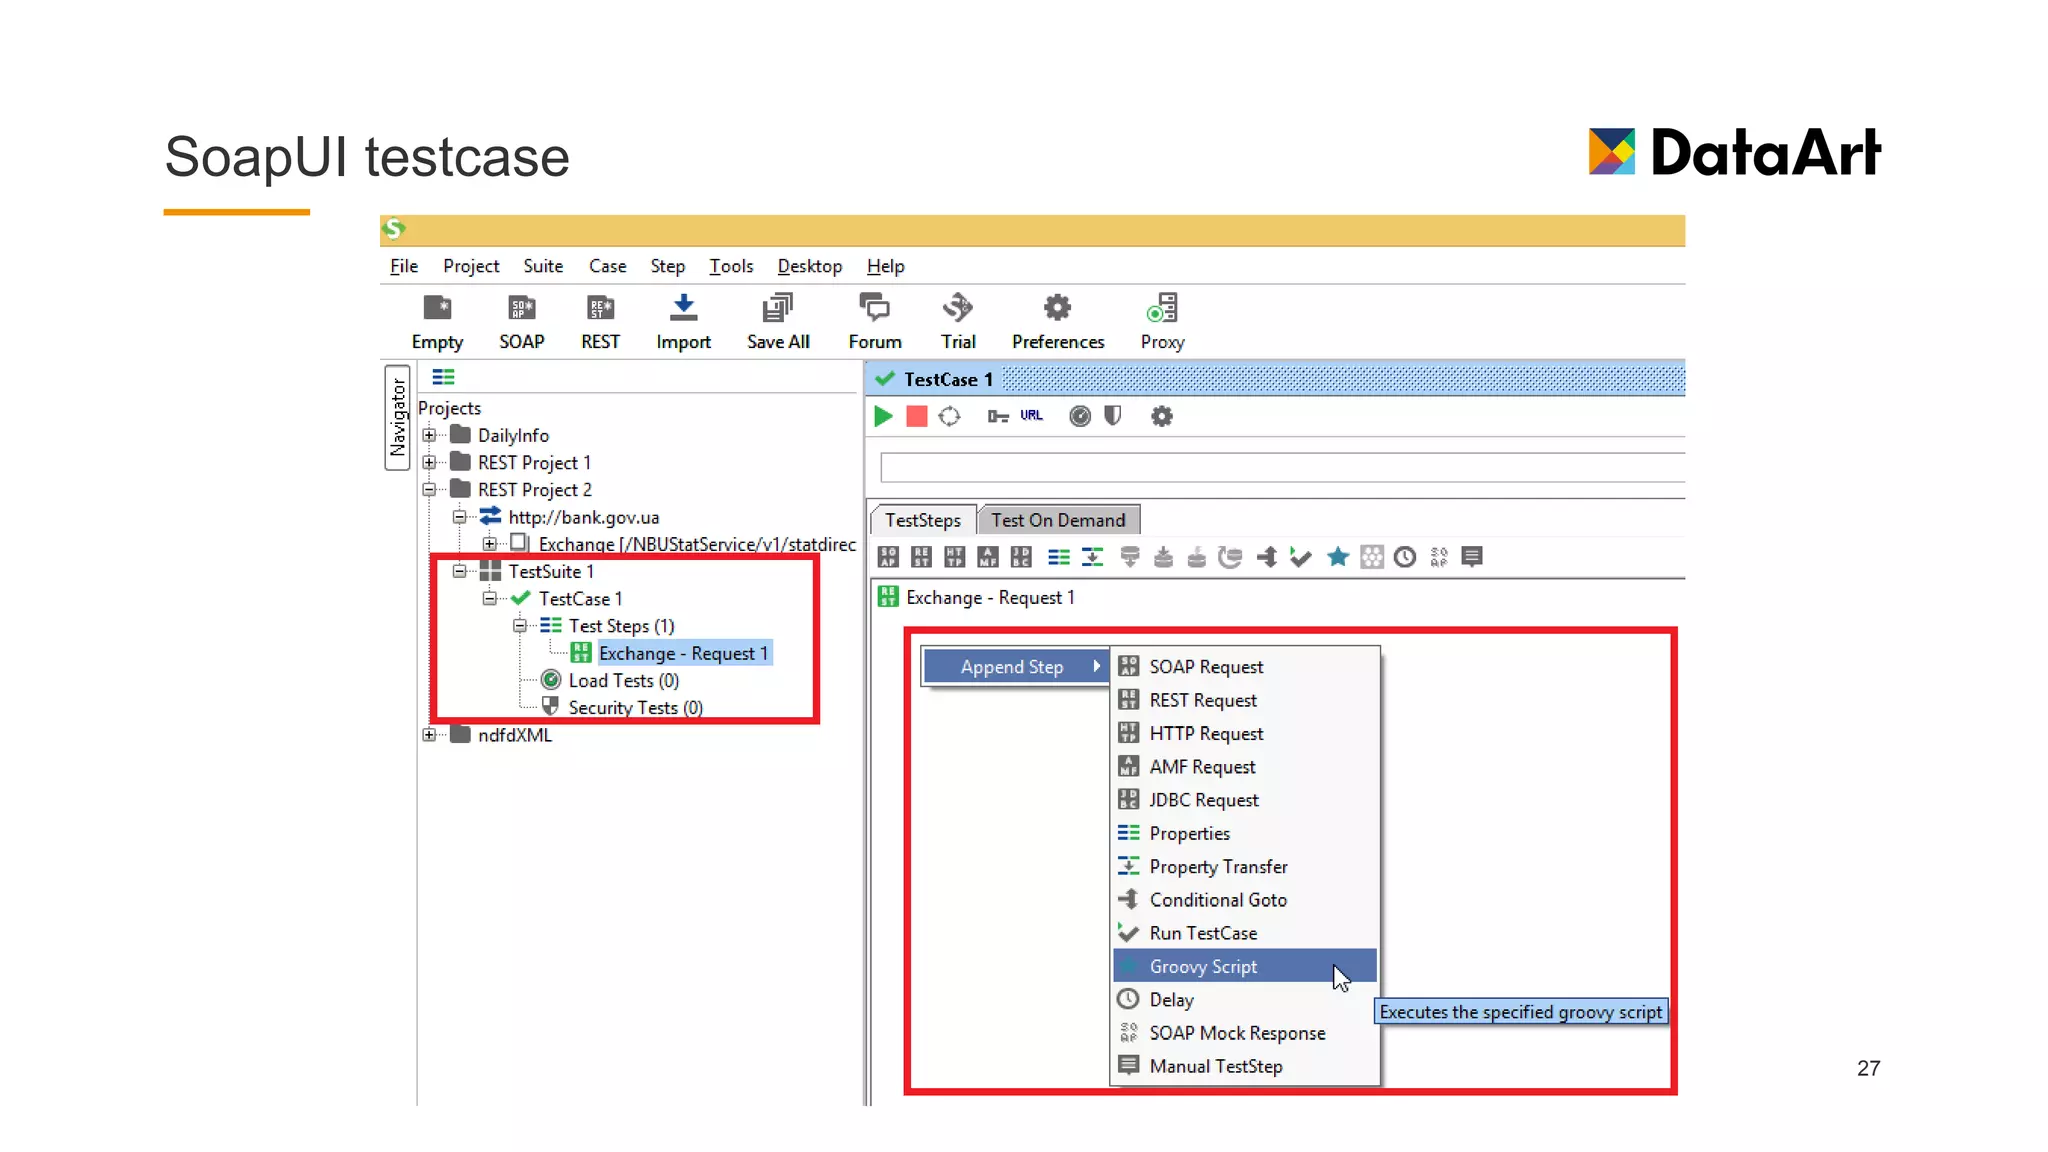The height and width of the screenshot is (1152, 2048).
Task: Expand the REST Project 1 node
Action: point(429,462)
